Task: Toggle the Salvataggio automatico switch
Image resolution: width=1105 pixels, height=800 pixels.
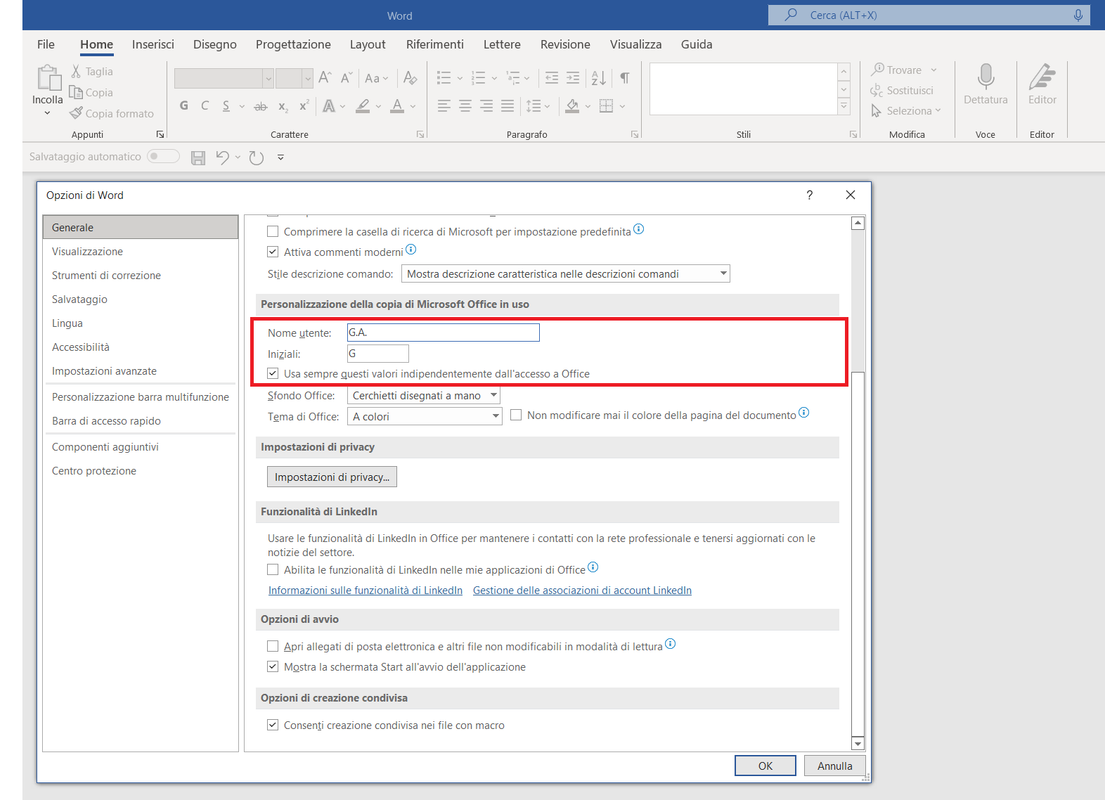Action: (163, 156)
